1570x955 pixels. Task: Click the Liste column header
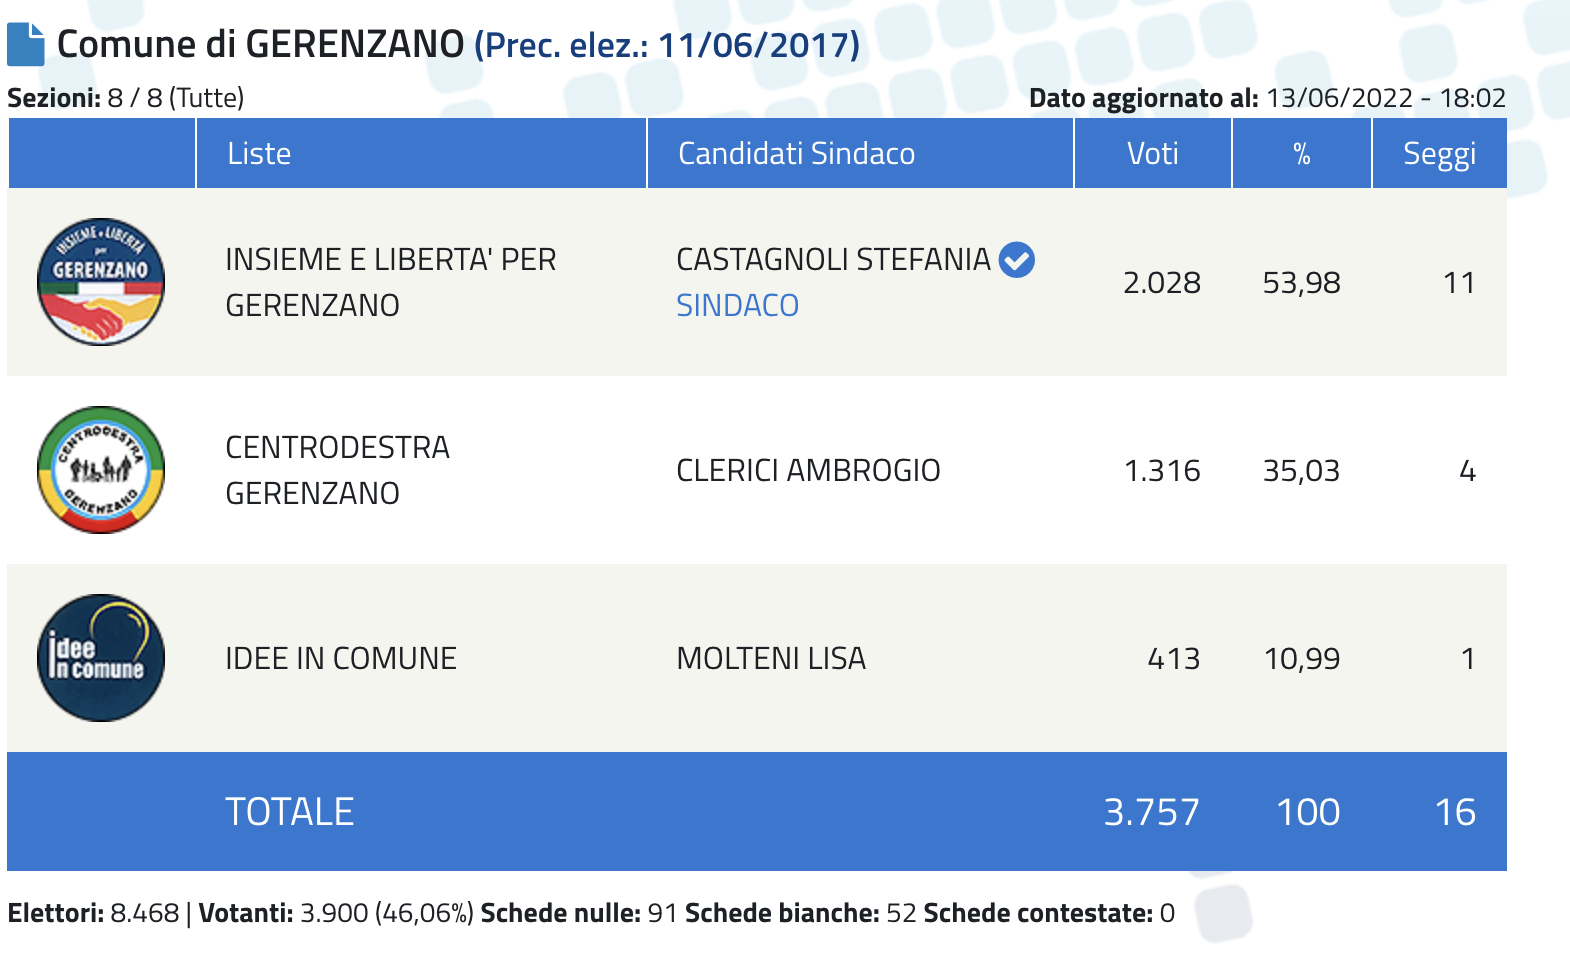pyautogui.click(x=259, y=154)
